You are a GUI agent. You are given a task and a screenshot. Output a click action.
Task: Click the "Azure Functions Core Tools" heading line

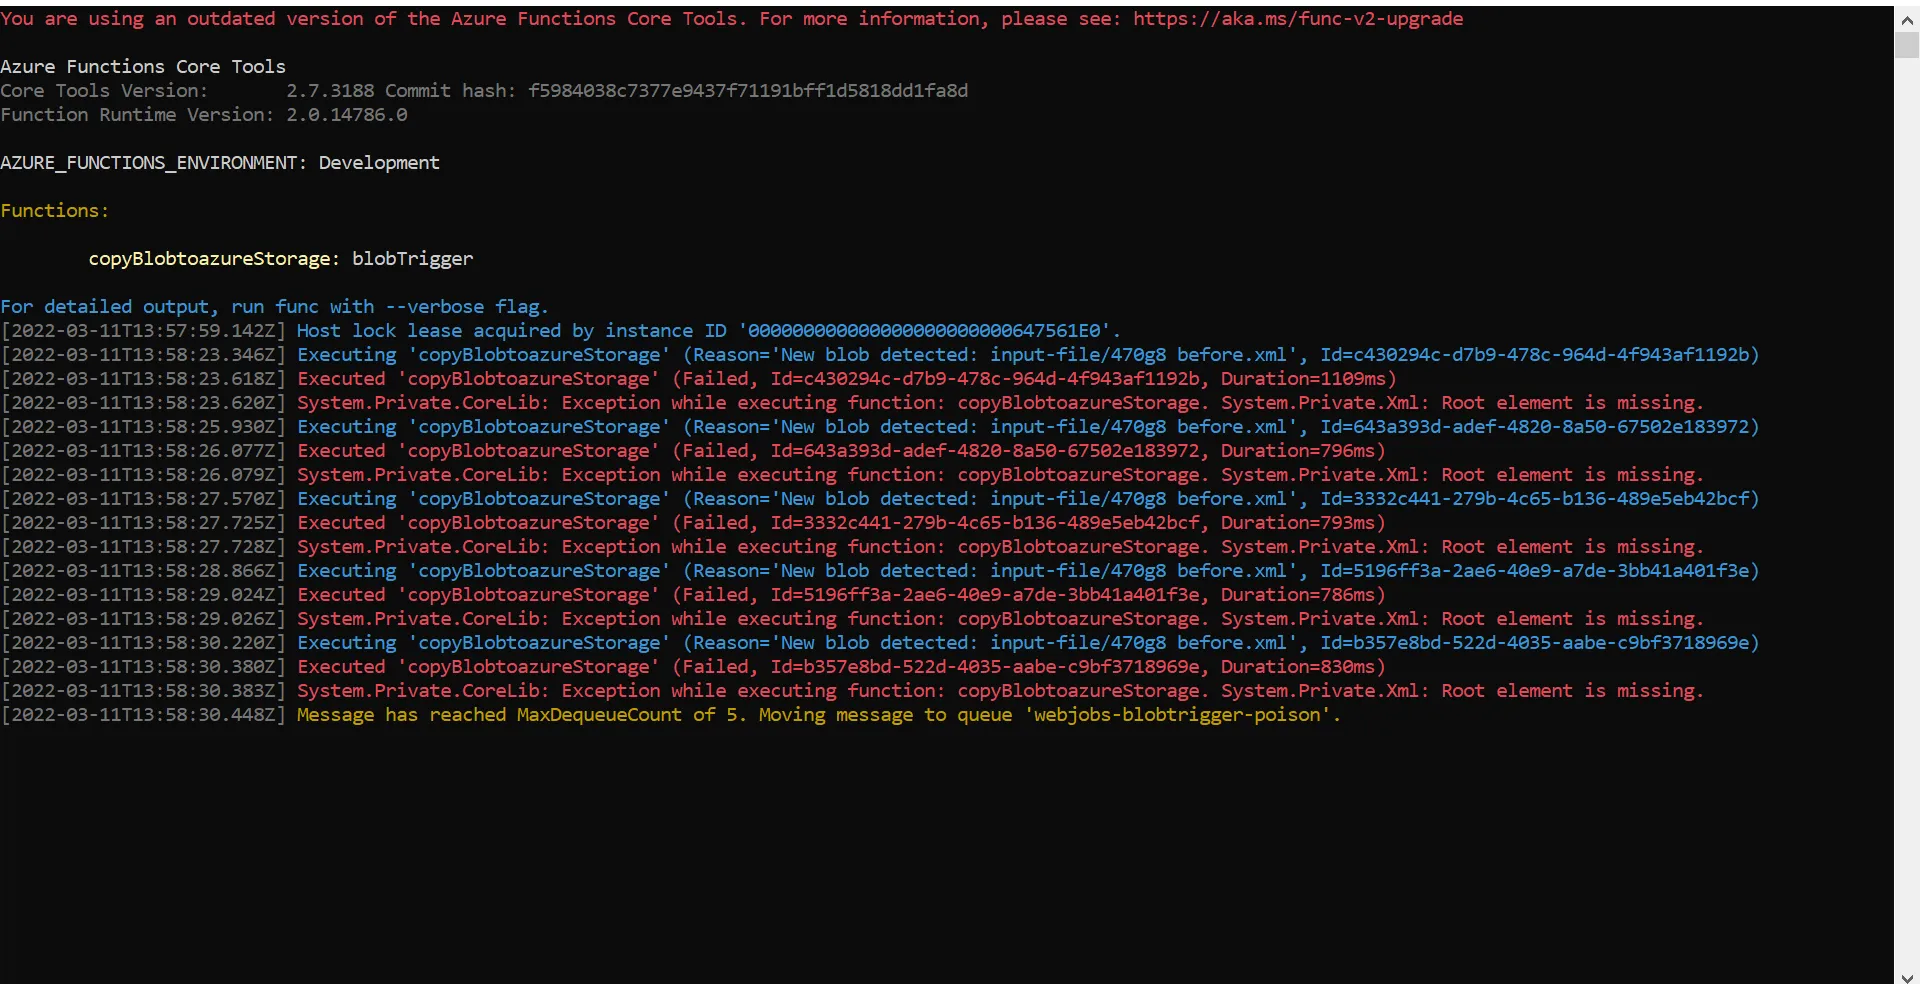coord(143,67)
